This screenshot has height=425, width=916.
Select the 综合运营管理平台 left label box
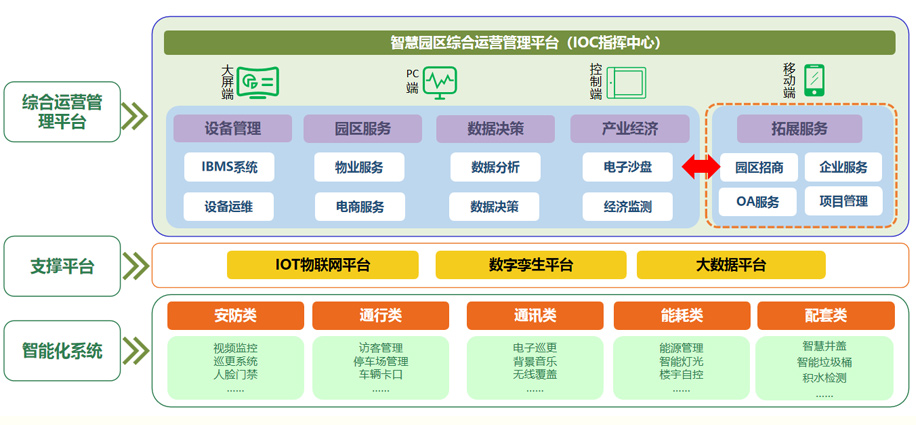tap(62, 112)
